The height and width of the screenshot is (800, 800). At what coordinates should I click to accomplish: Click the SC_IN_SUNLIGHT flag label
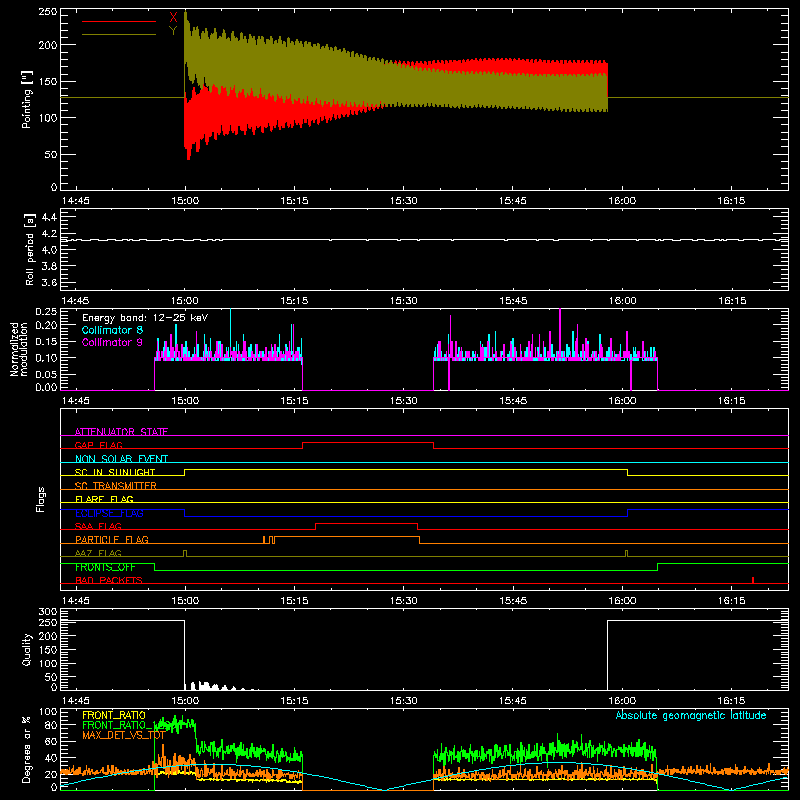coord(115,472)
